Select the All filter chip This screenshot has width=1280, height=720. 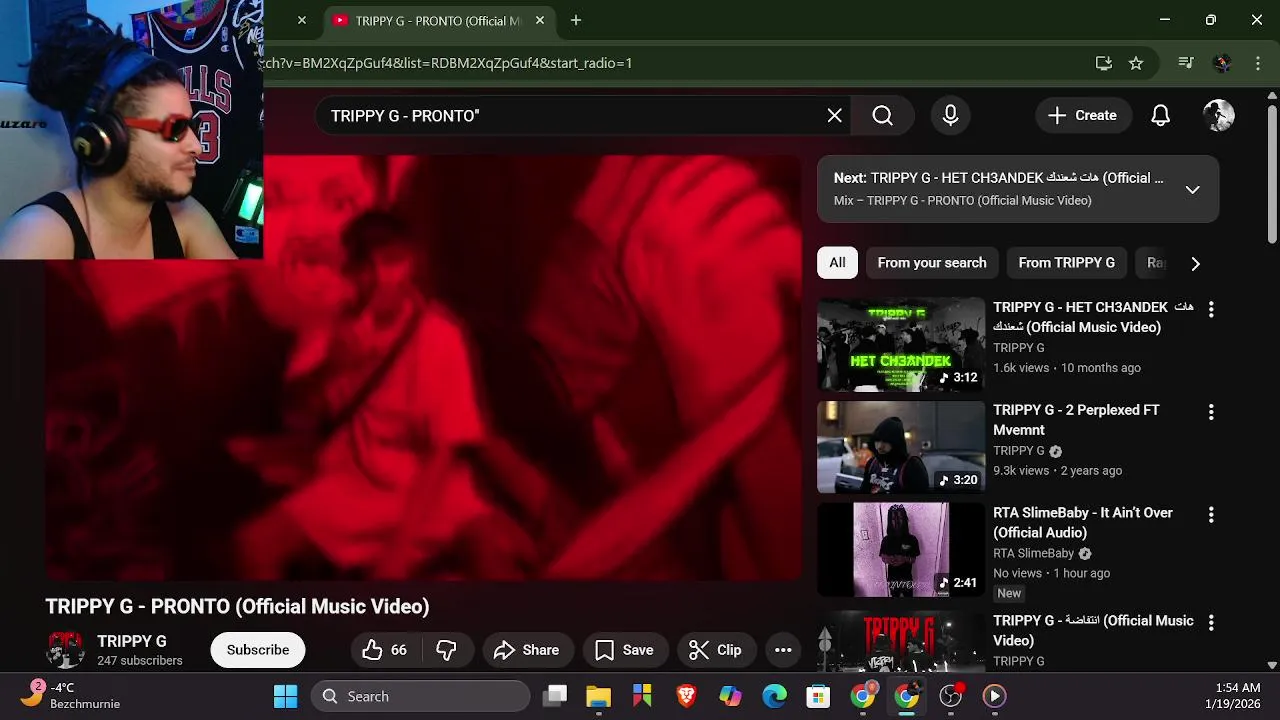click(x=837, y=263)
